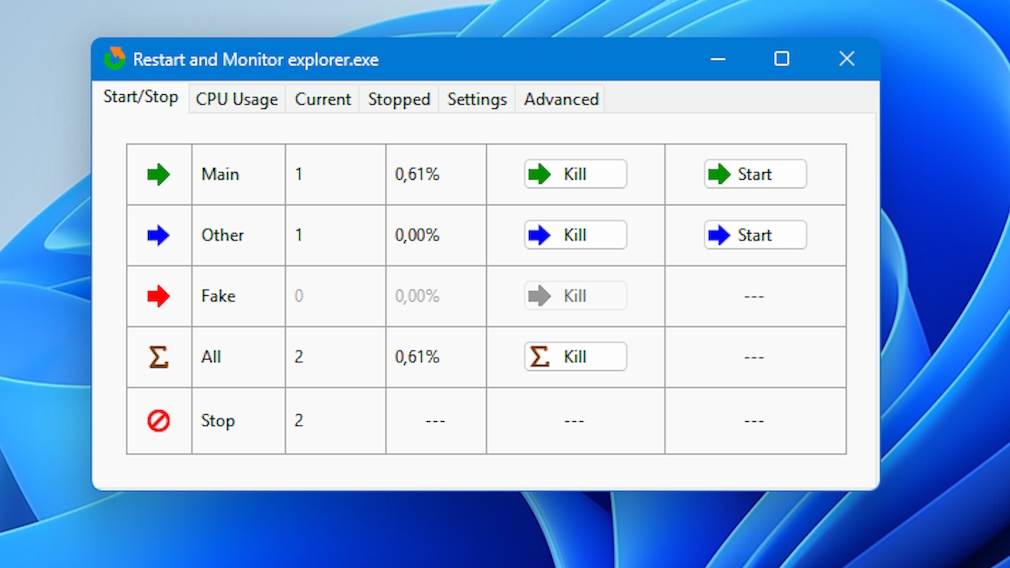
Task: Kill the Main explorer process
Action: point(575,174)
